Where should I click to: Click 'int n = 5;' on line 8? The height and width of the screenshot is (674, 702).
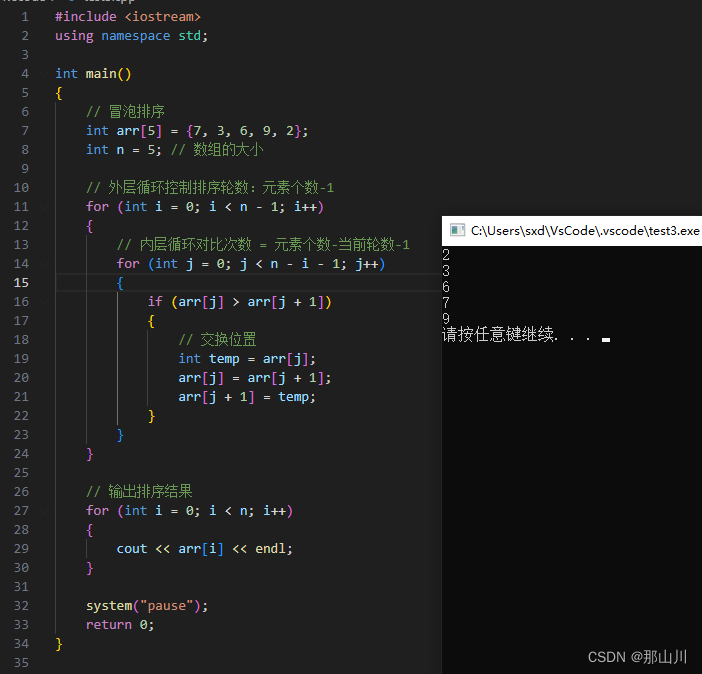coord(124,150)
